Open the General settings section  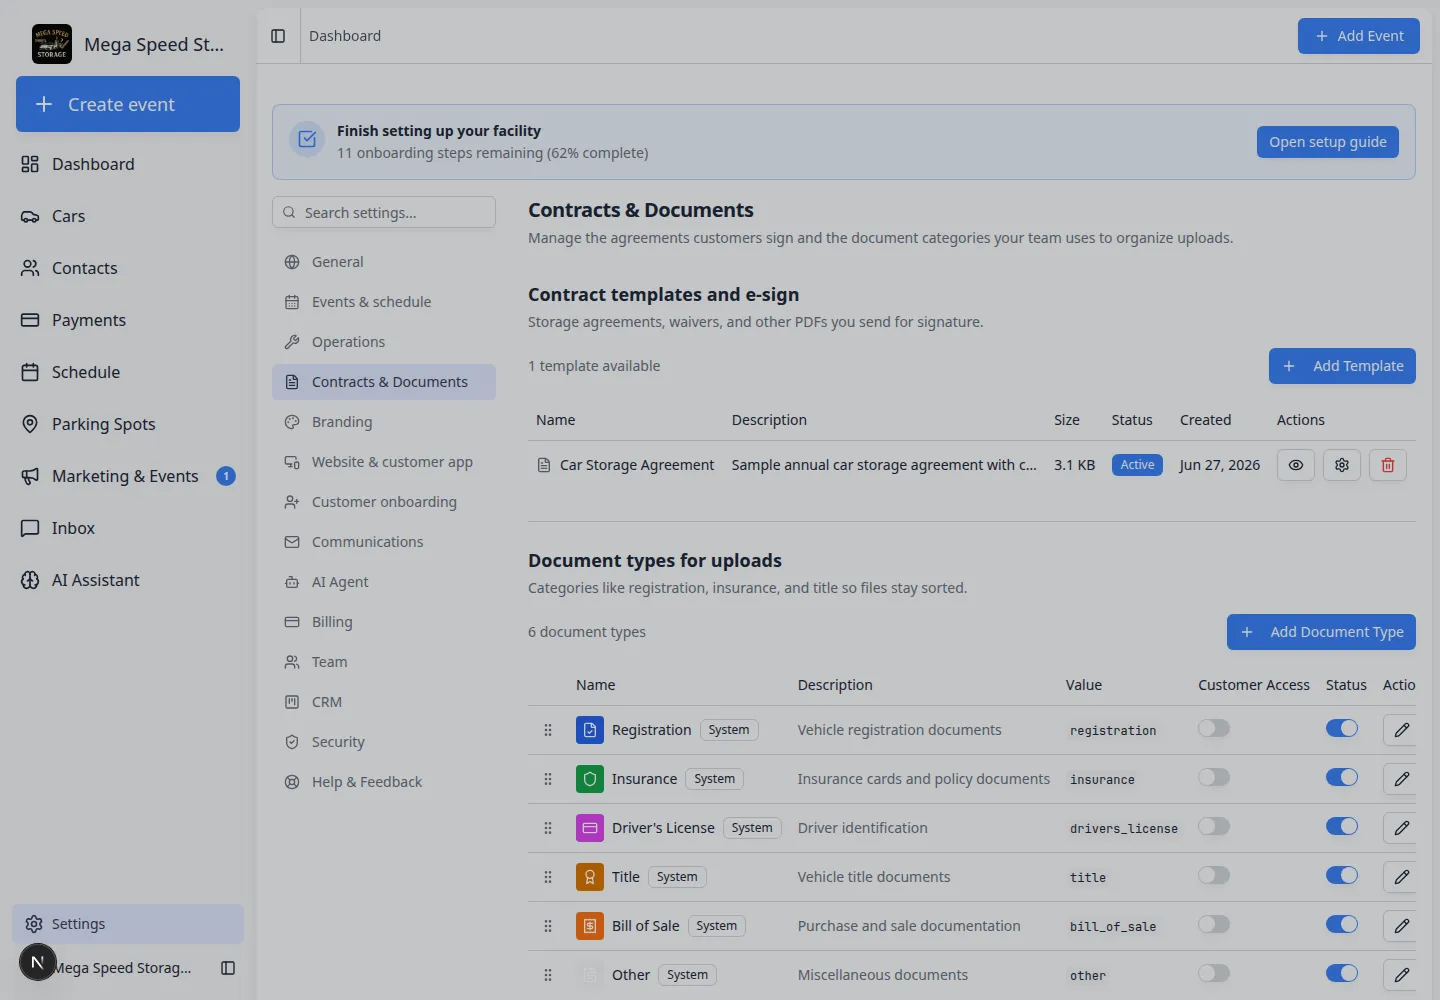coord(384,262)
